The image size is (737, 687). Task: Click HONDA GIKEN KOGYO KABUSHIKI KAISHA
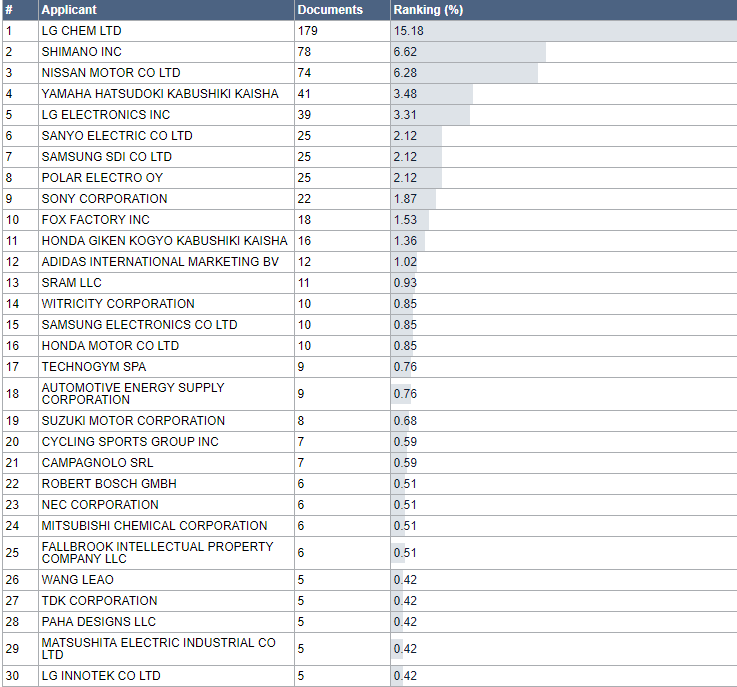pos(165,241)
